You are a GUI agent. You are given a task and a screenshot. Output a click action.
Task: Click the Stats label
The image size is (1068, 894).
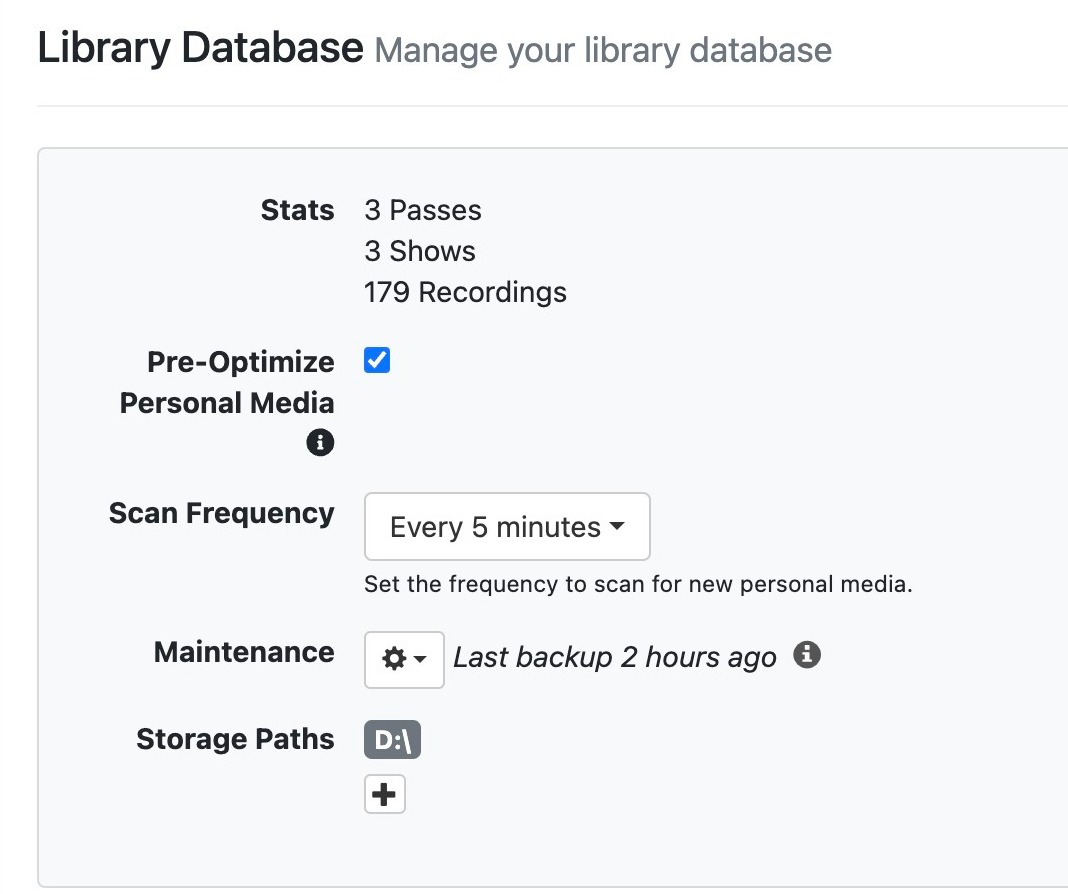tap(297, 210)
